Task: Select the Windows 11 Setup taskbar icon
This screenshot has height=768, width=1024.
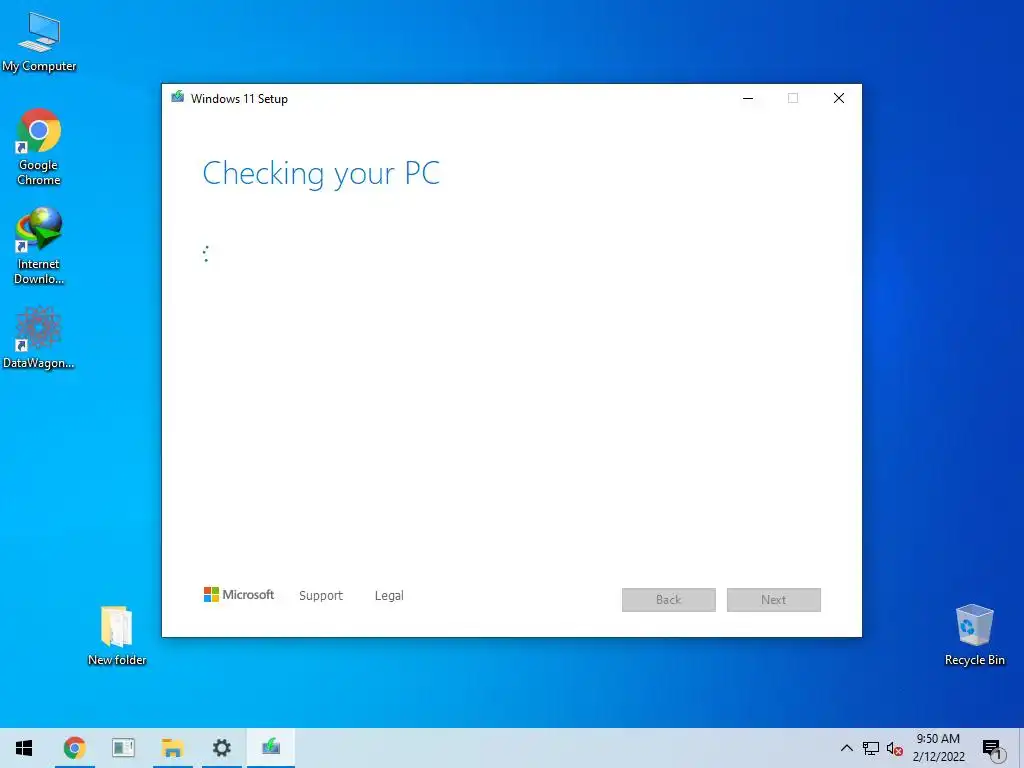Action: (x=271, y=748)
